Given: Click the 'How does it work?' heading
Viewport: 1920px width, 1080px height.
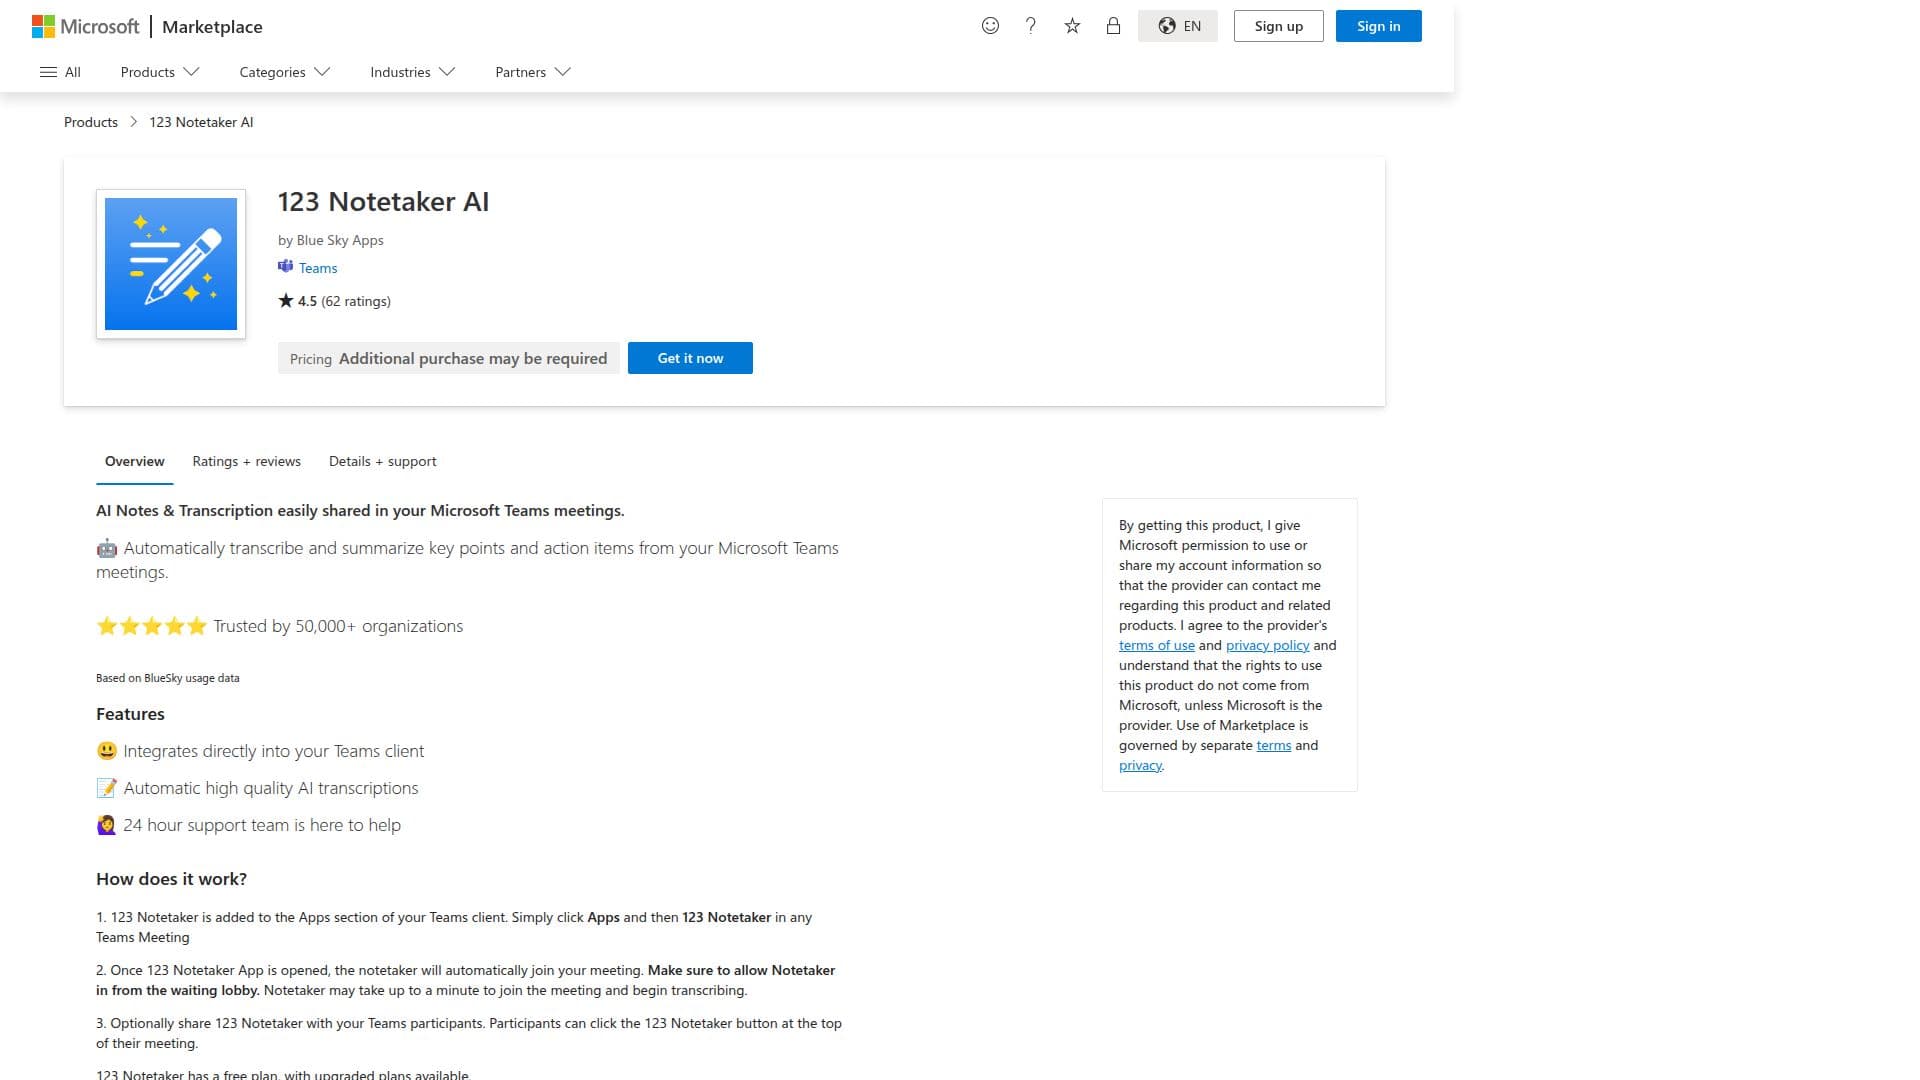Looking at the screenshot, I should tap(171, 879).
